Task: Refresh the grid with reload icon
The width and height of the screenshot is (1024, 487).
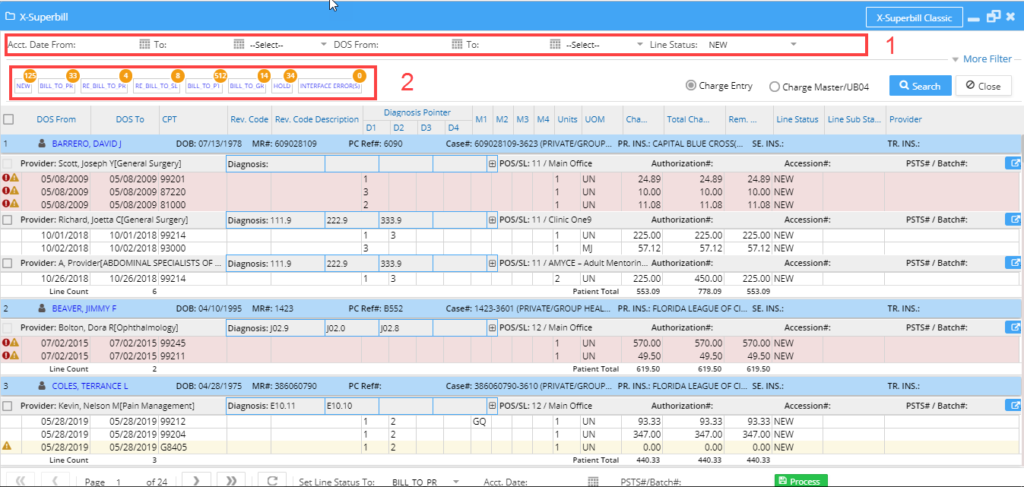Action: point(272,481)
